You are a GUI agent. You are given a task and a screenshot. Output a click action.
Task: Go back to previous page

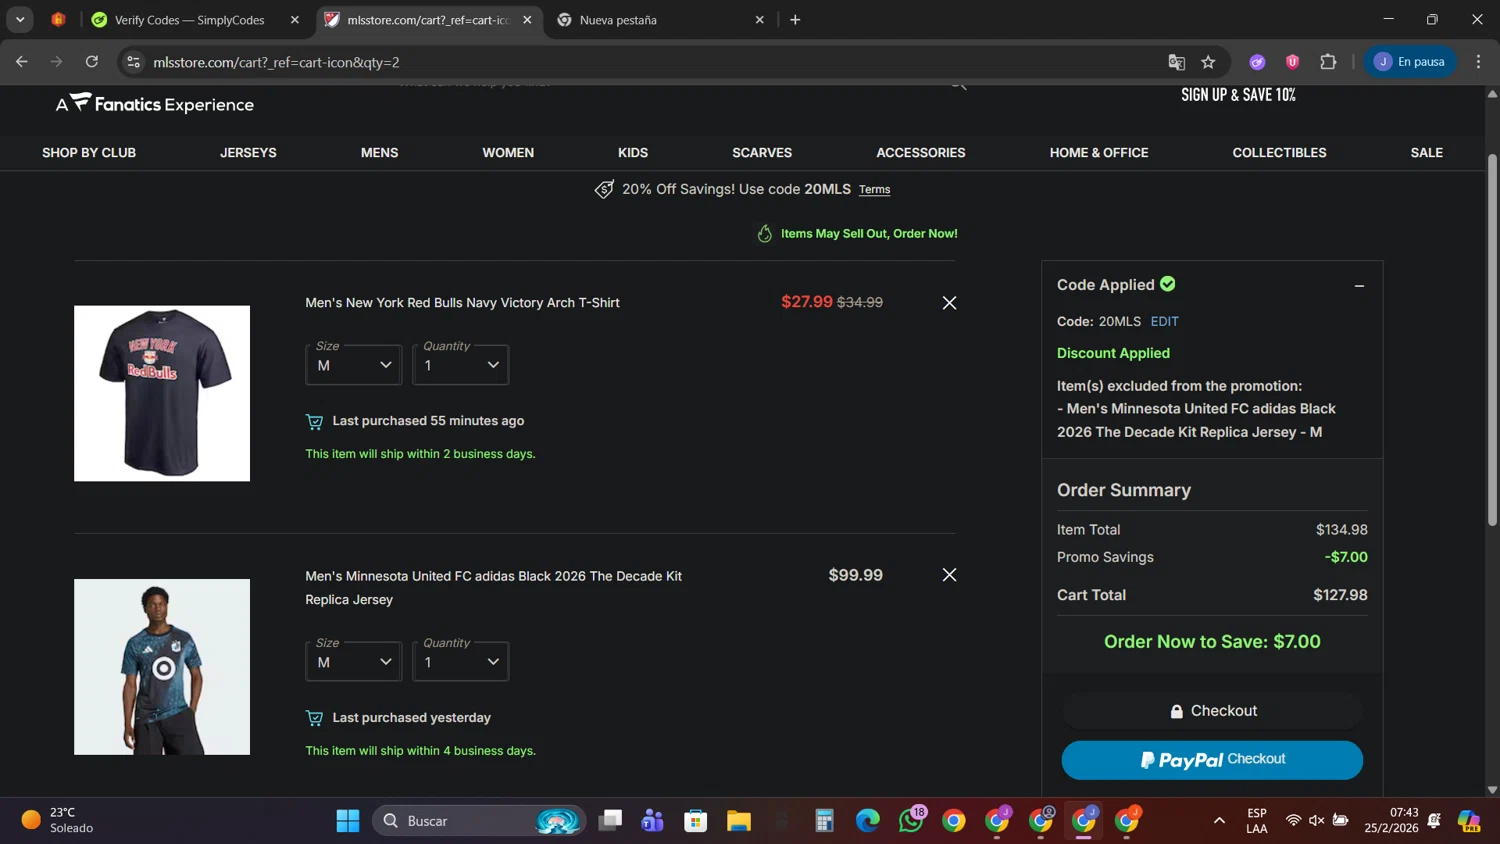coord(21,62)
